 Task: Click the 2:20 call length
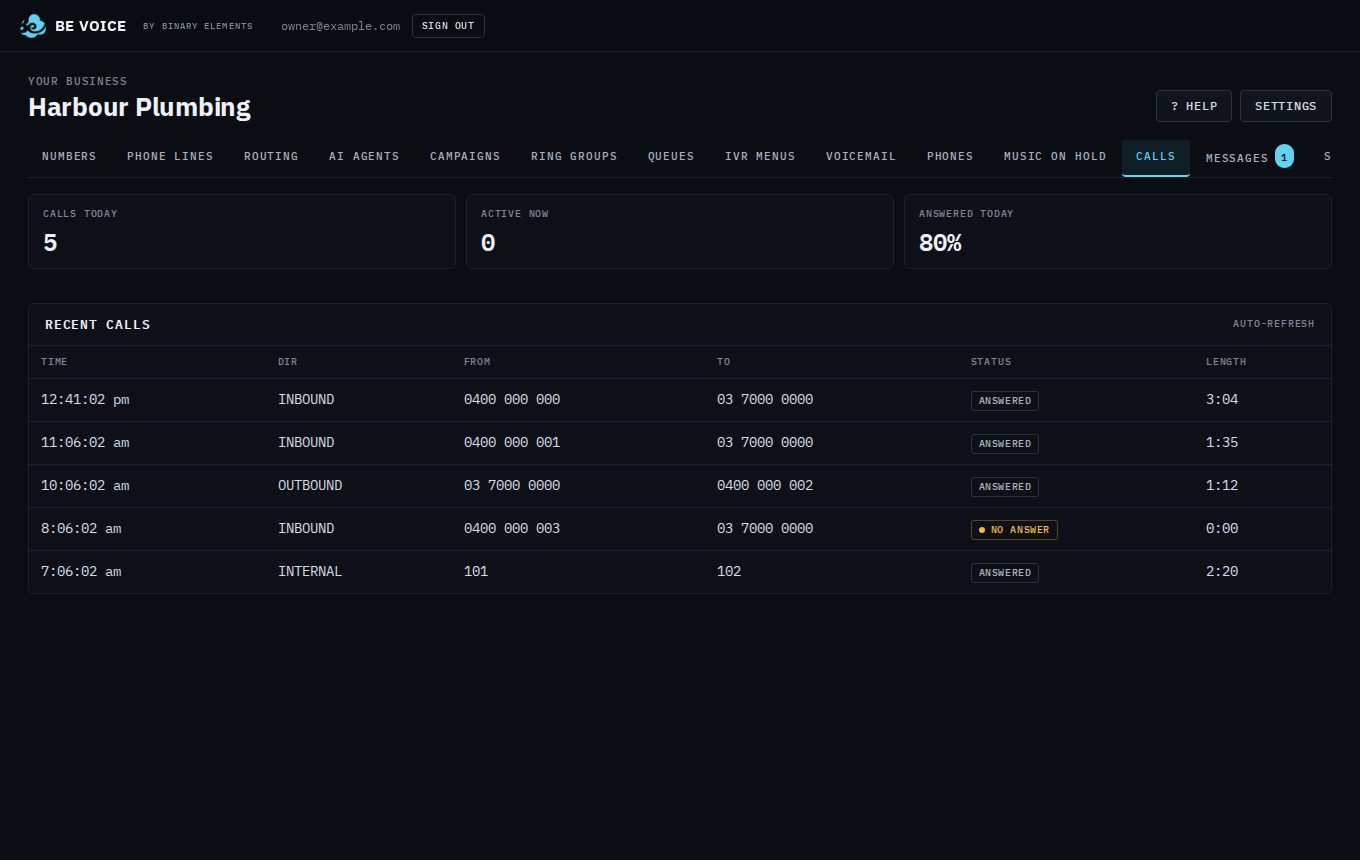click(x=1222, y=572)
